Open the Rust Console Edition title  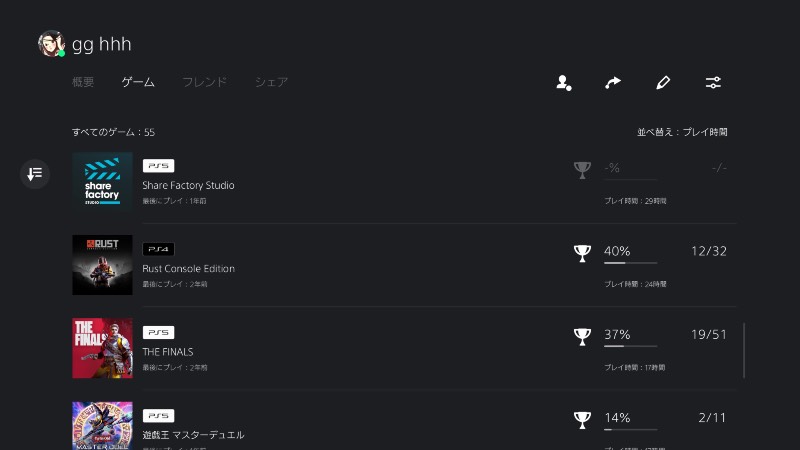[188, 268]
